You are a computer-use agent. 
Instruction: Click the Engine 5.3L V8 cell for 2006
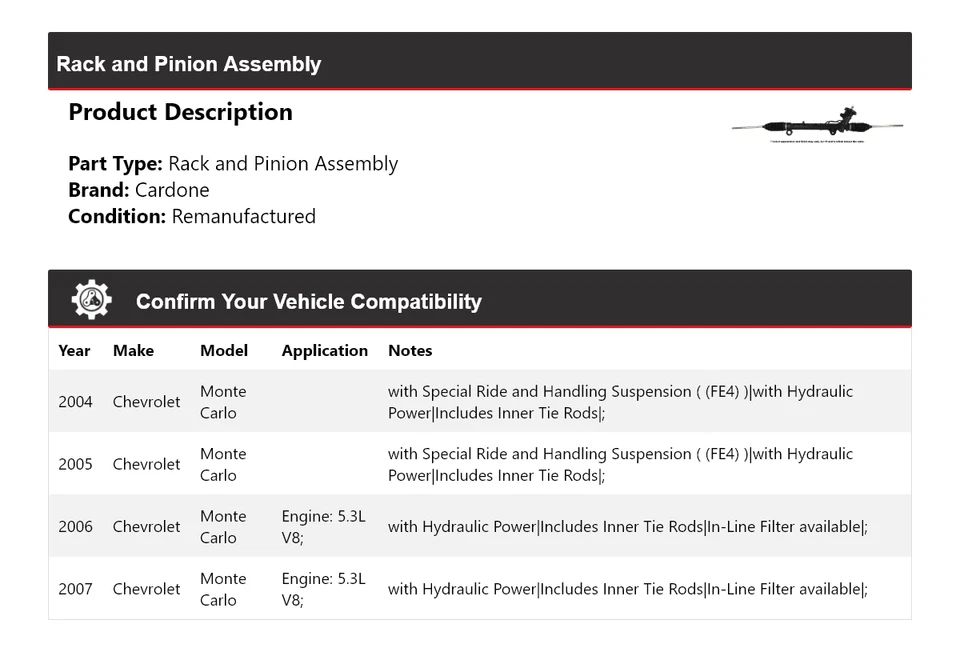click(323, 527)
